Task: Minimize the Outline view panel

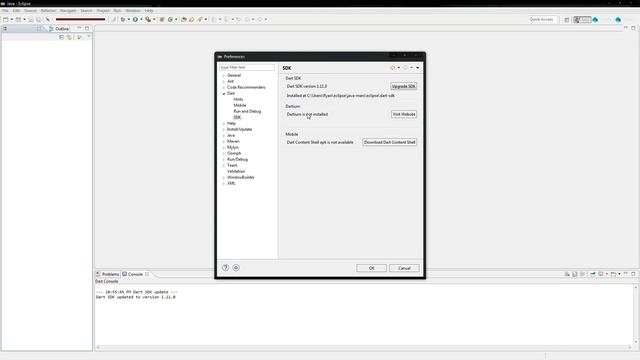Action: 80,28
